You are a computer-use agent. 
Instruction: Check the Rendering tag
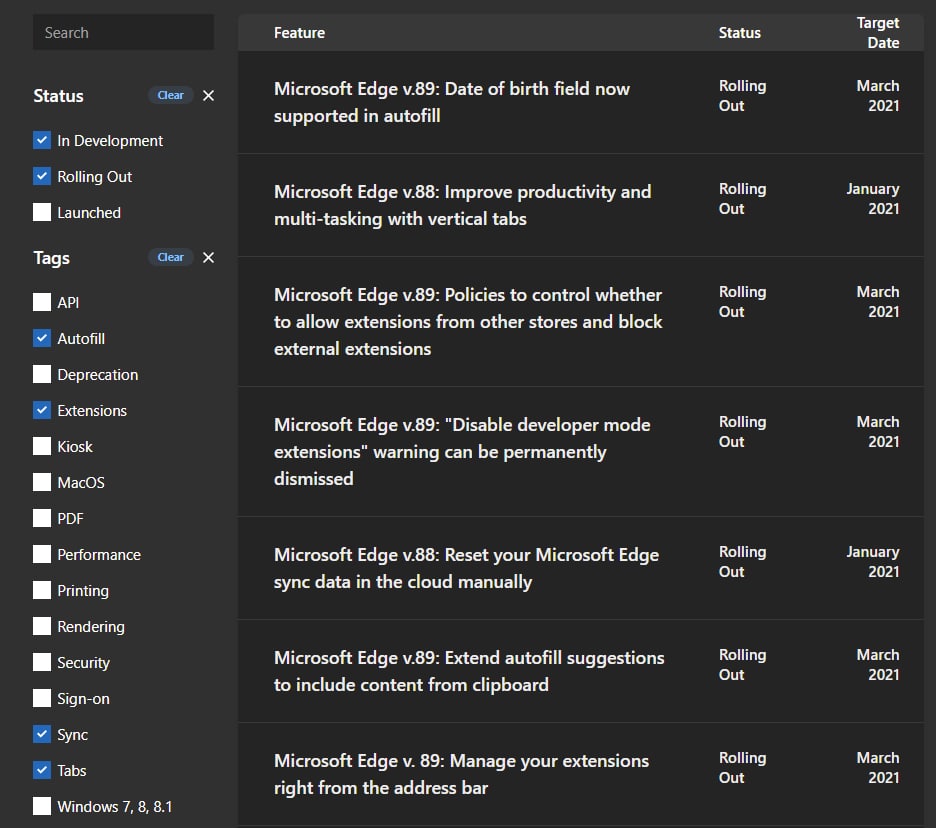42,626
